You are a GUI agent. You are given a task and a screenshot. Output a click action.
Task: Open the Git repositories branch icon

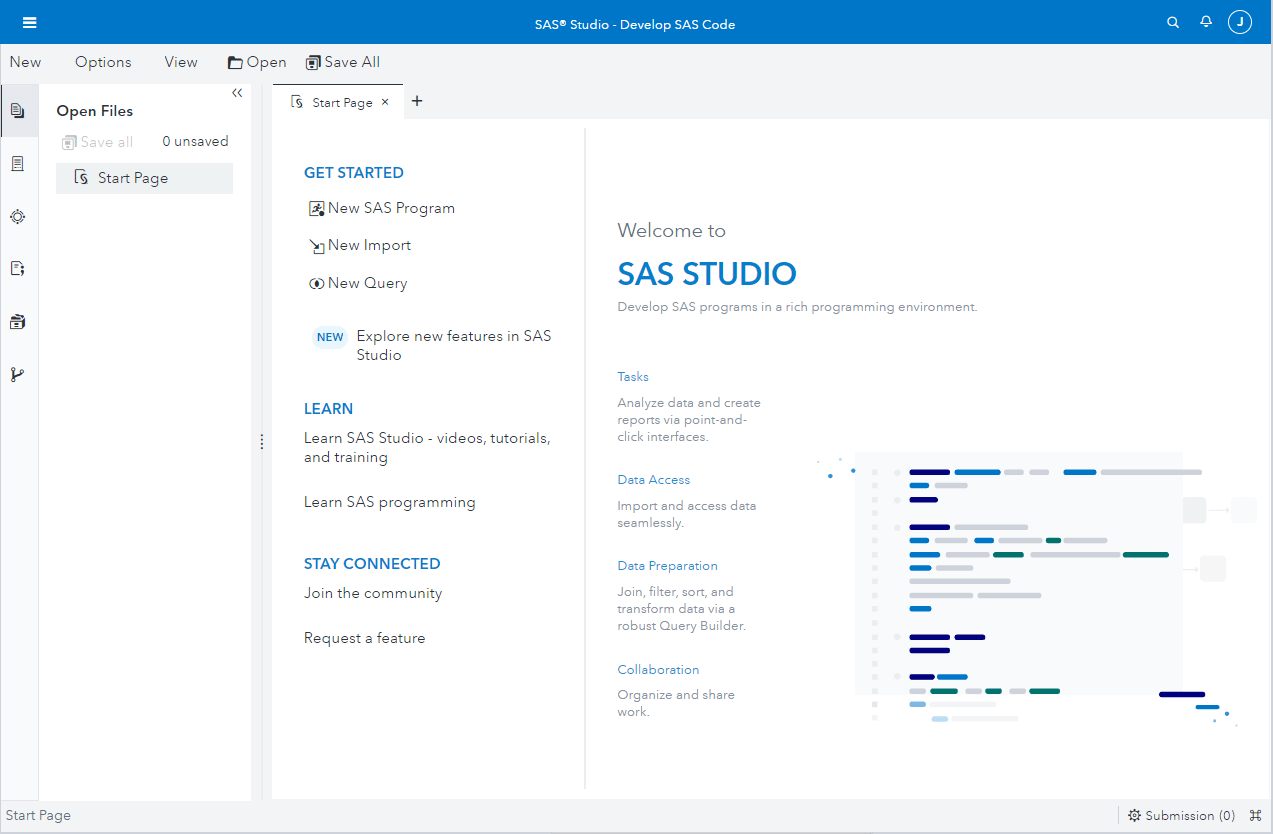[18, 375]
